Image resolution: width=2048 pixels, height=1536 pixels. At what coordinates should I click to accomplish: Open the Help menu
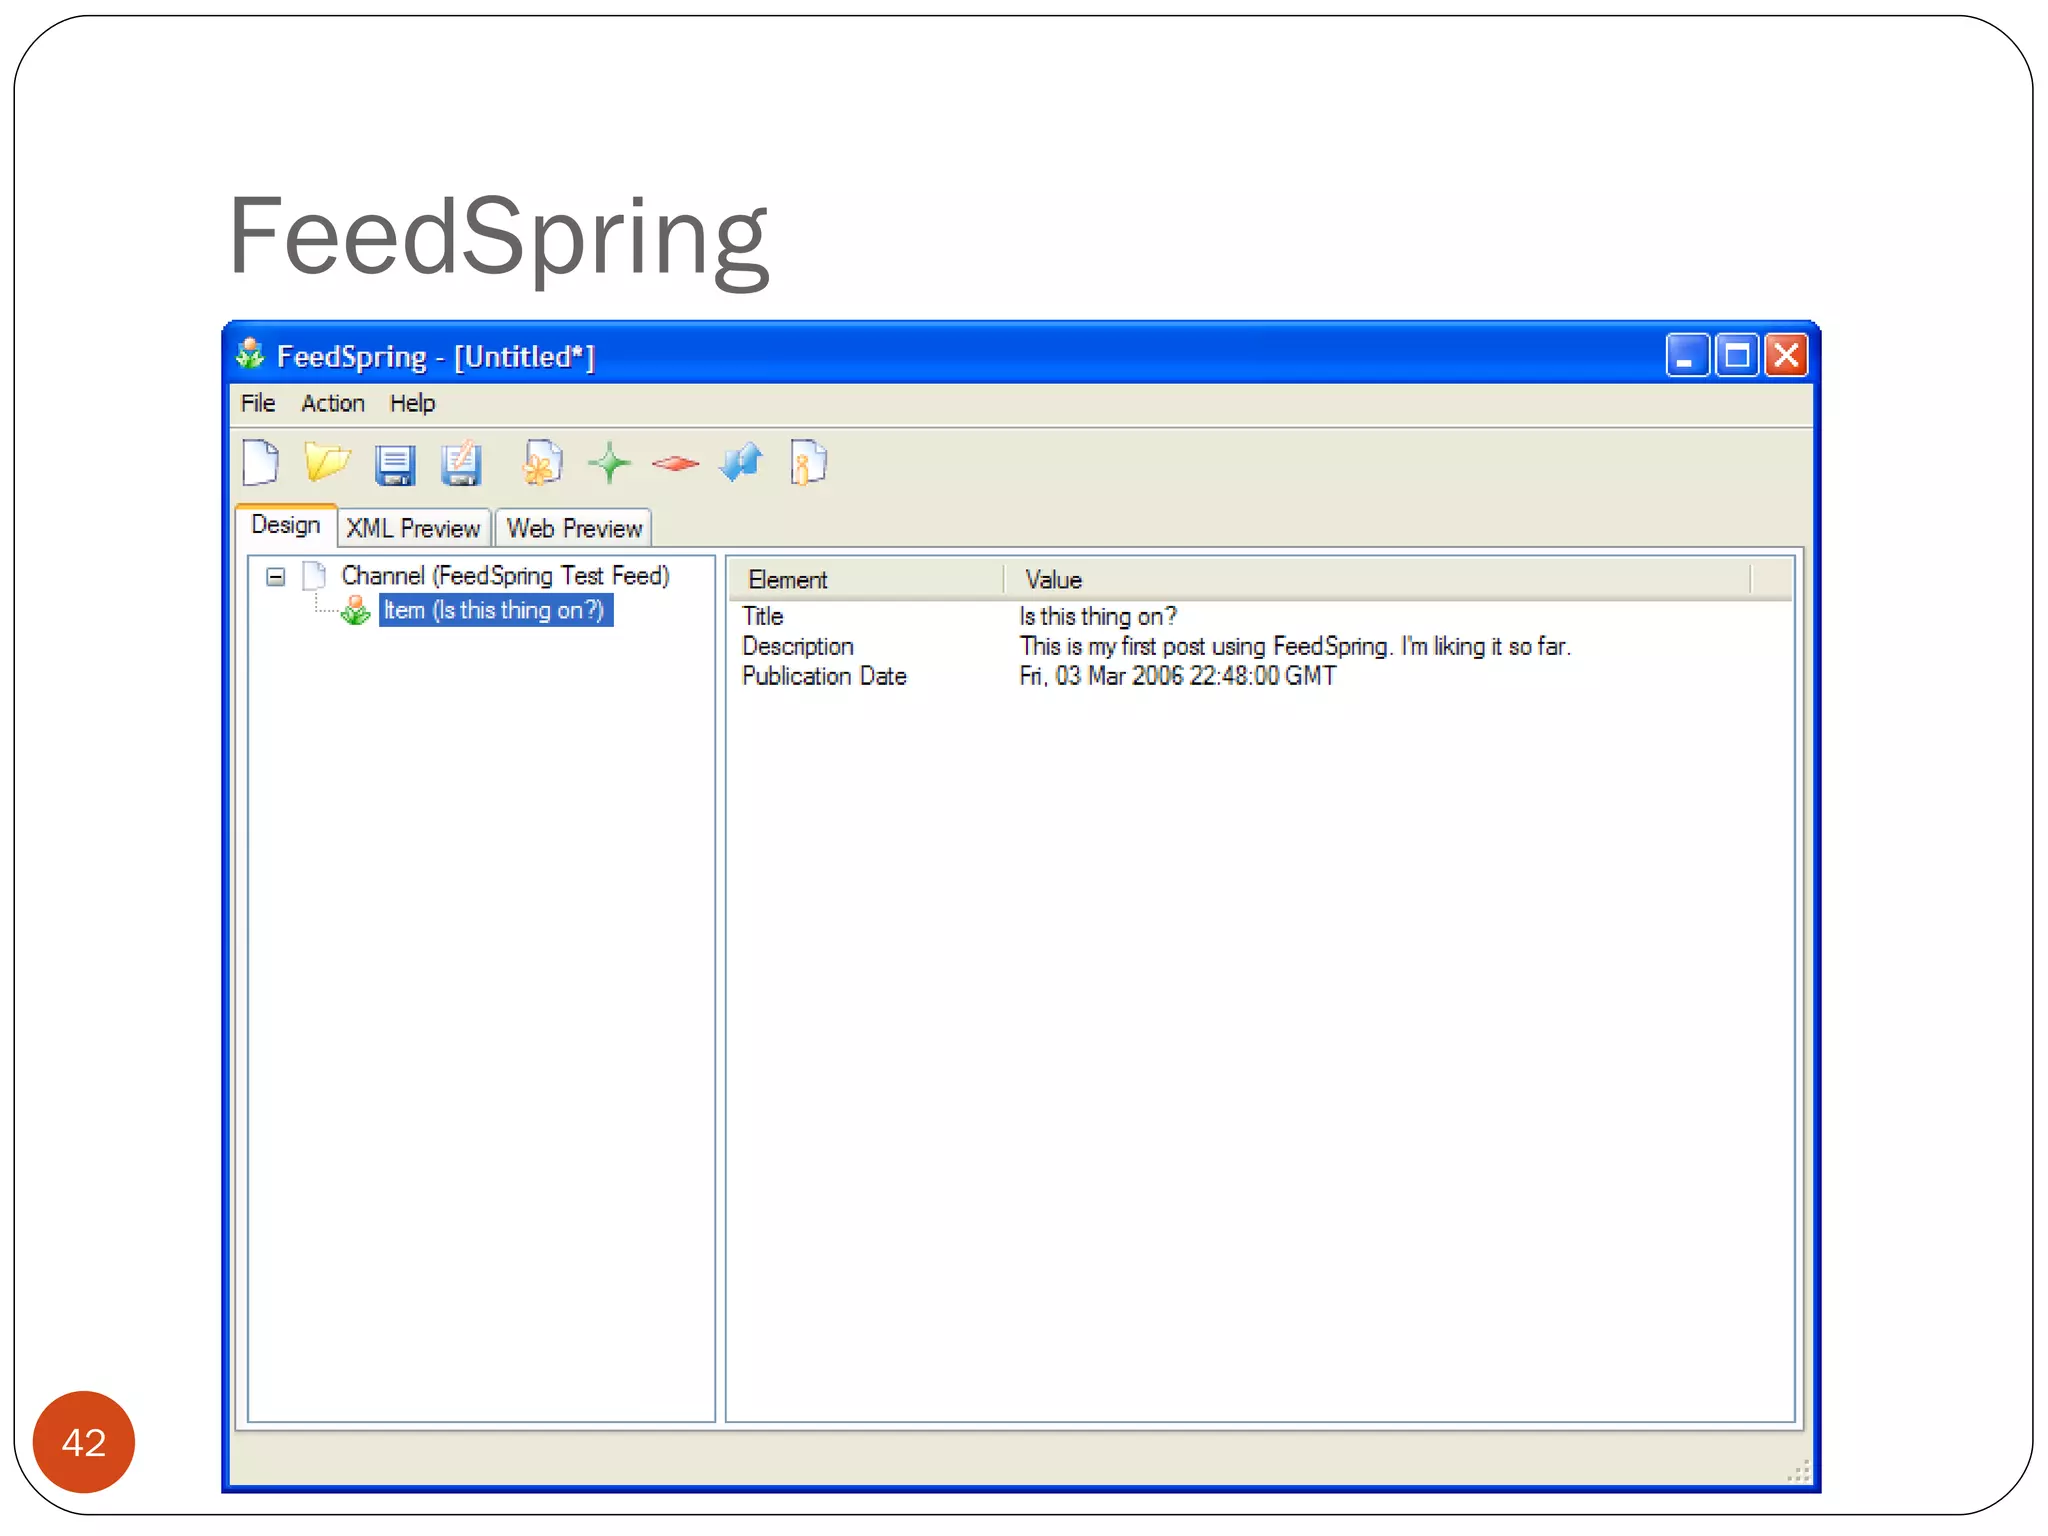click(412, 403)
